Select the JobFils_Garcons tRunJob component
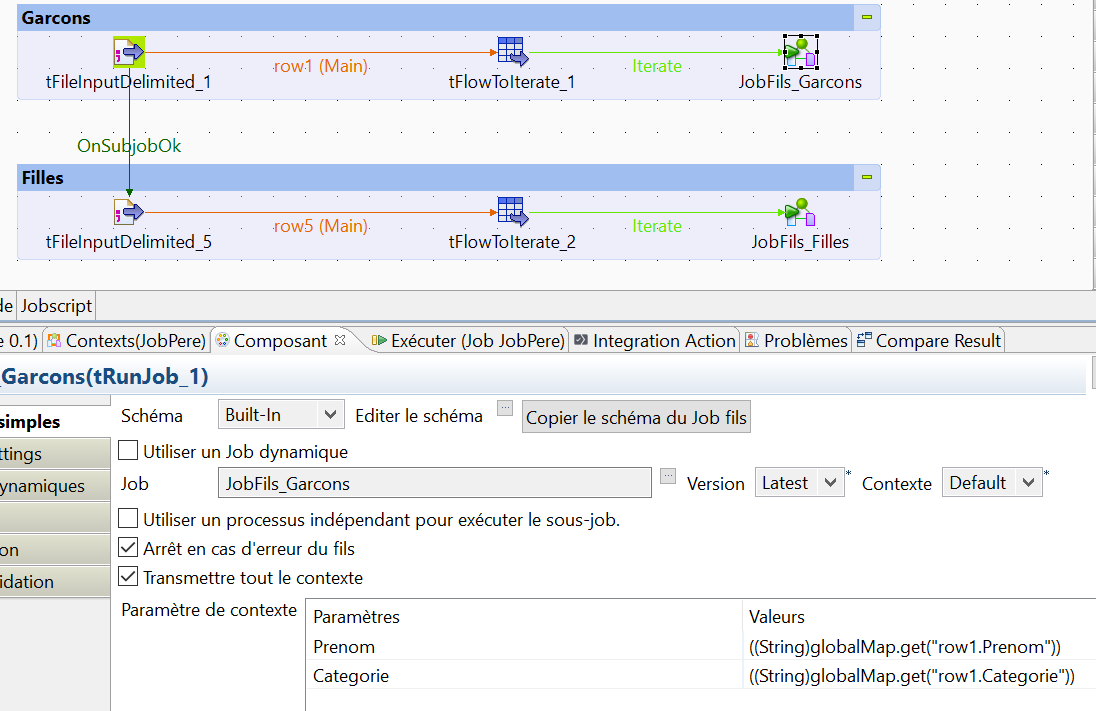 [800, 51]
